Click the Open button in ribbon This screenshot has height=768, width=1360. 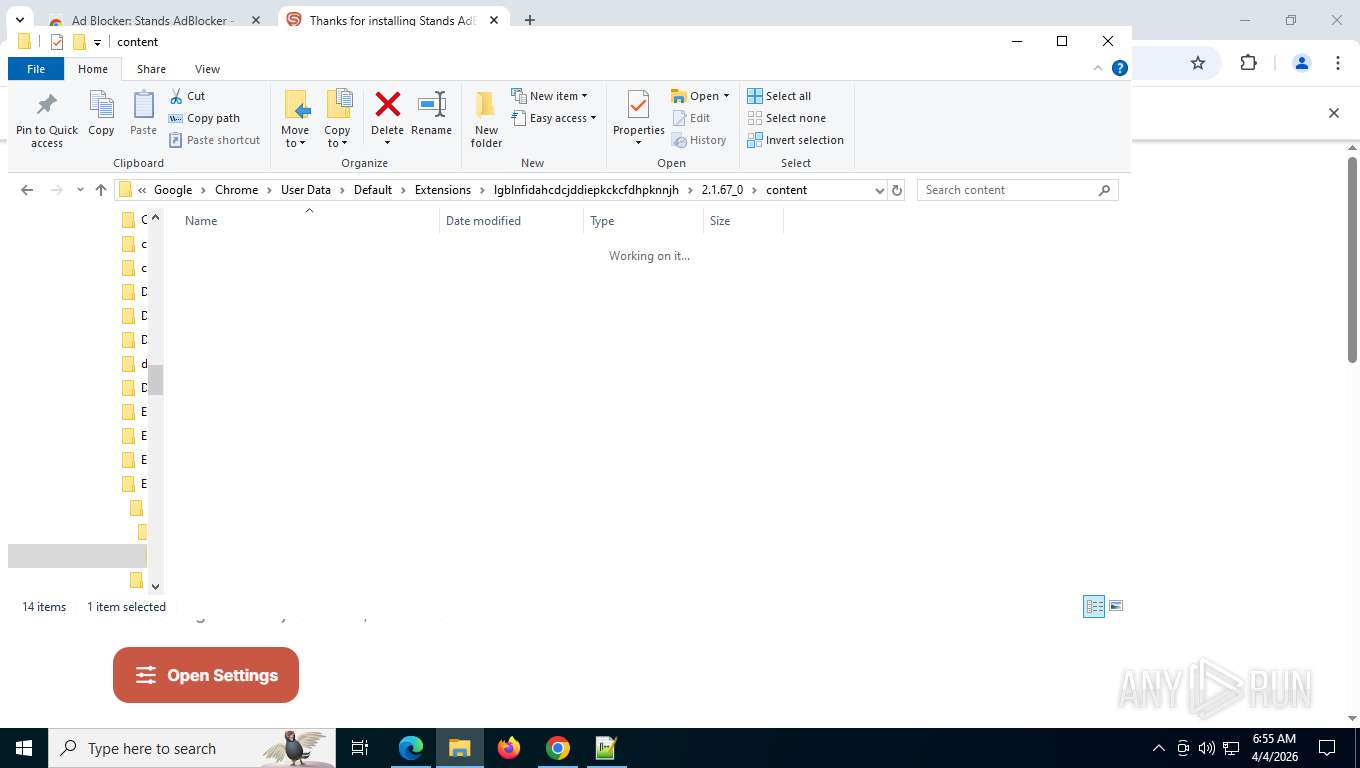[700, 96]
